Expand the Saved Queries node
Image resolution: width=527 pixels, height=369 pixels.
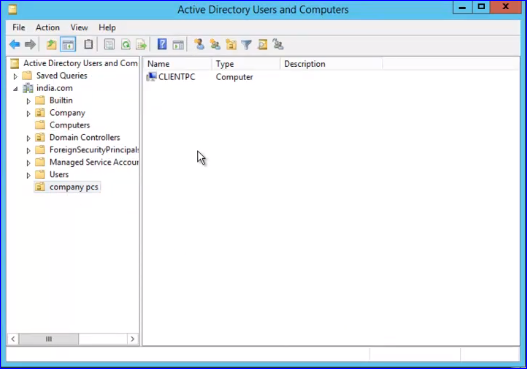coord(15,76)
